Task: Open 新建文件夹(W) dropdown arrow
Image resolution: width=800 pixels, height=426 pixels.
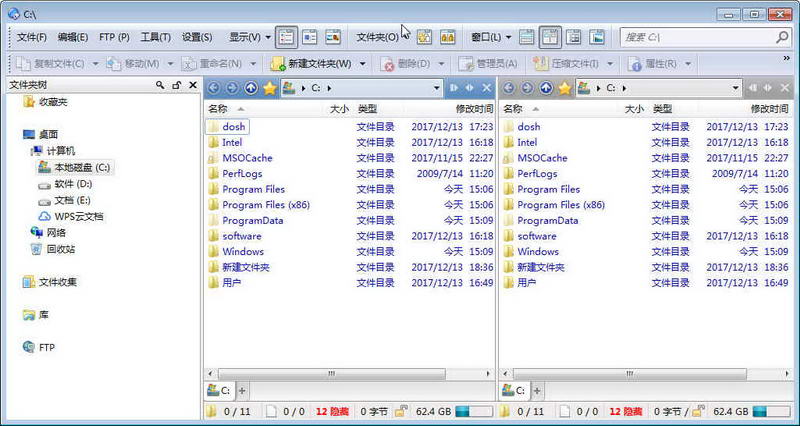Action: [363, 64]
